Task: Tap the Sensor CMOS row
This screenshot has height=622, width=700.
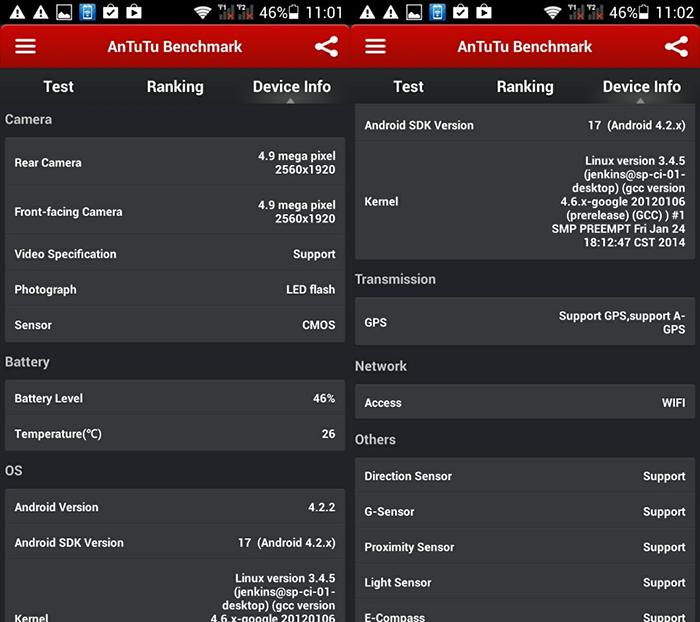Action: pos(175,325)
